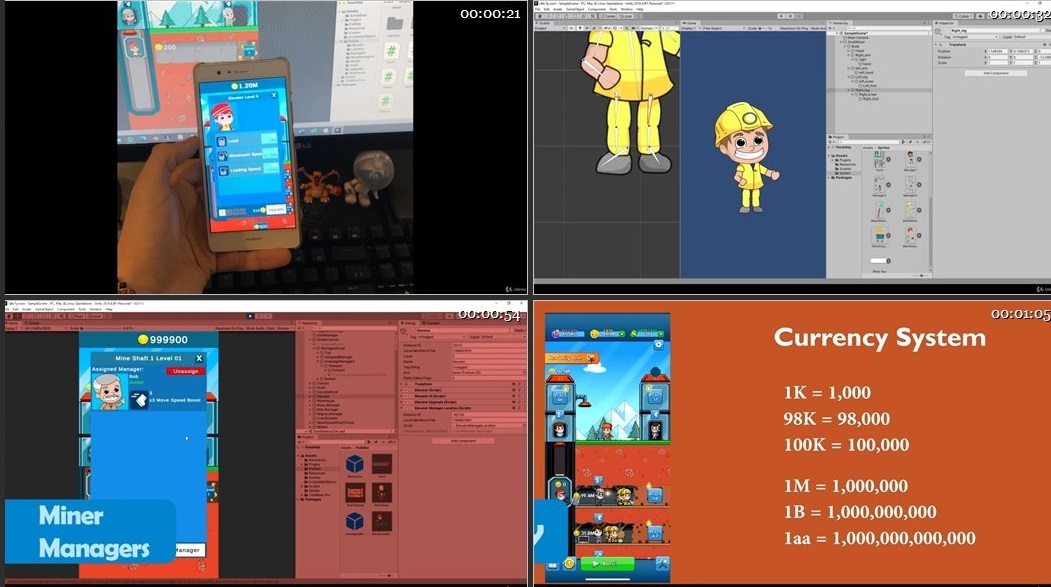Screen dimensions: 1051x587
Task: Click Add Component in Miner Managers Inspector
Action: click(462, 441)
